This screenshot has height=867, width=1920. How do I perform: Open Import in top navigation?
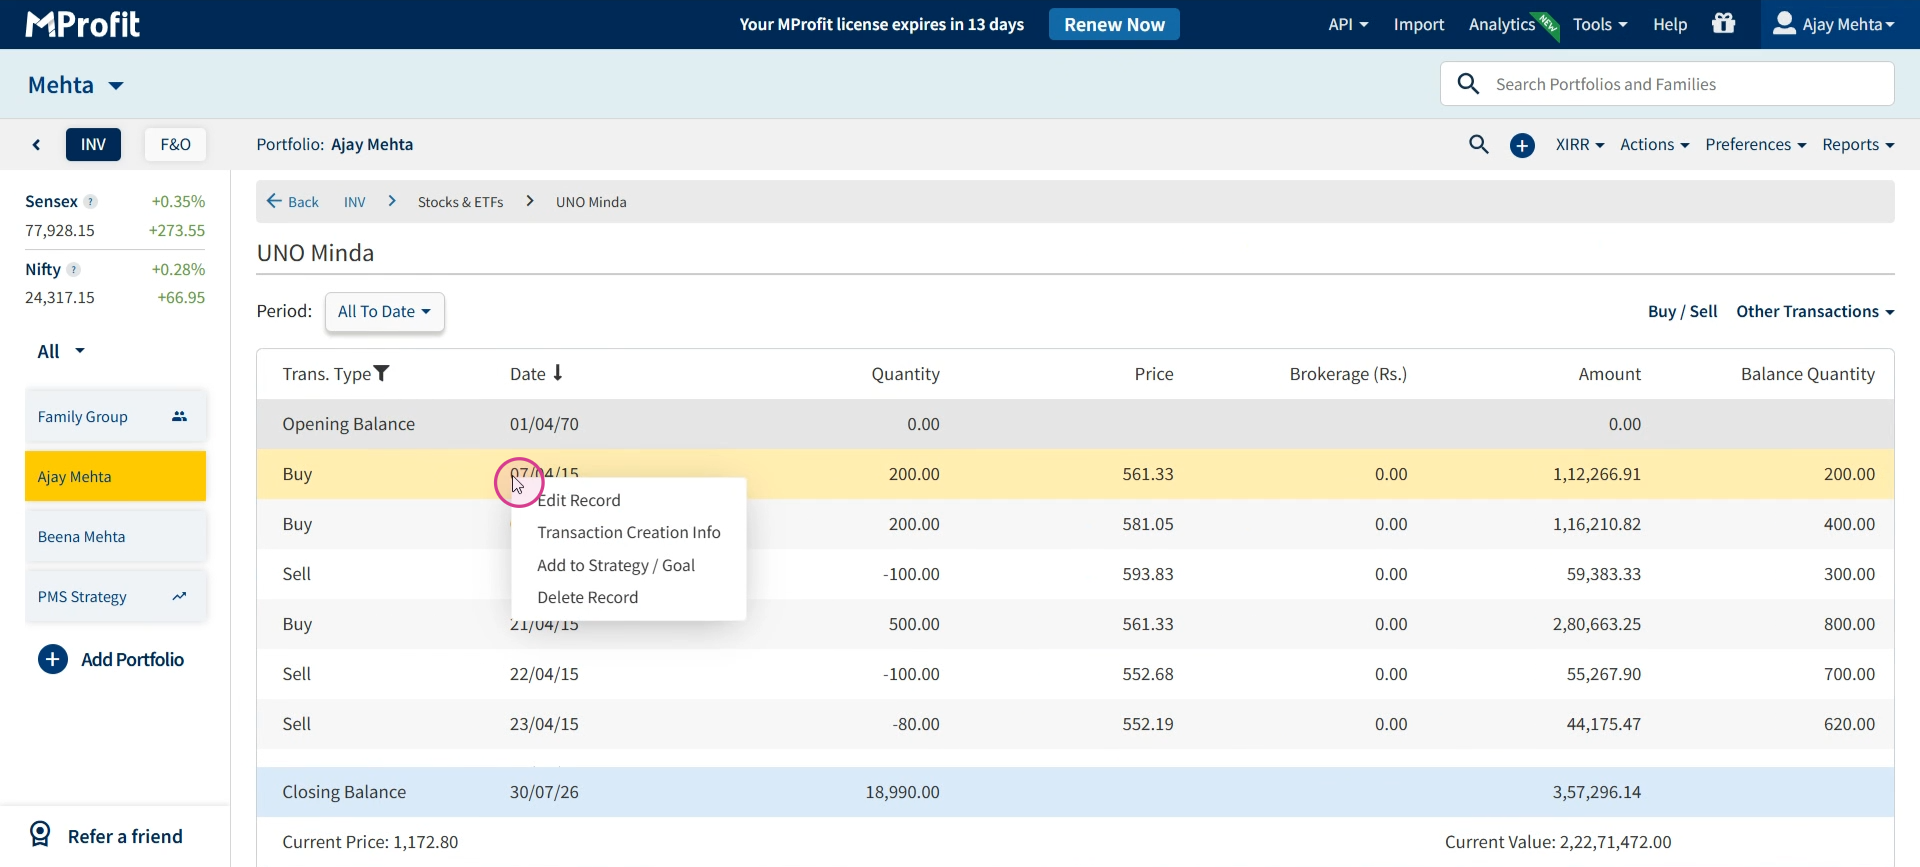pos(1419,24)
